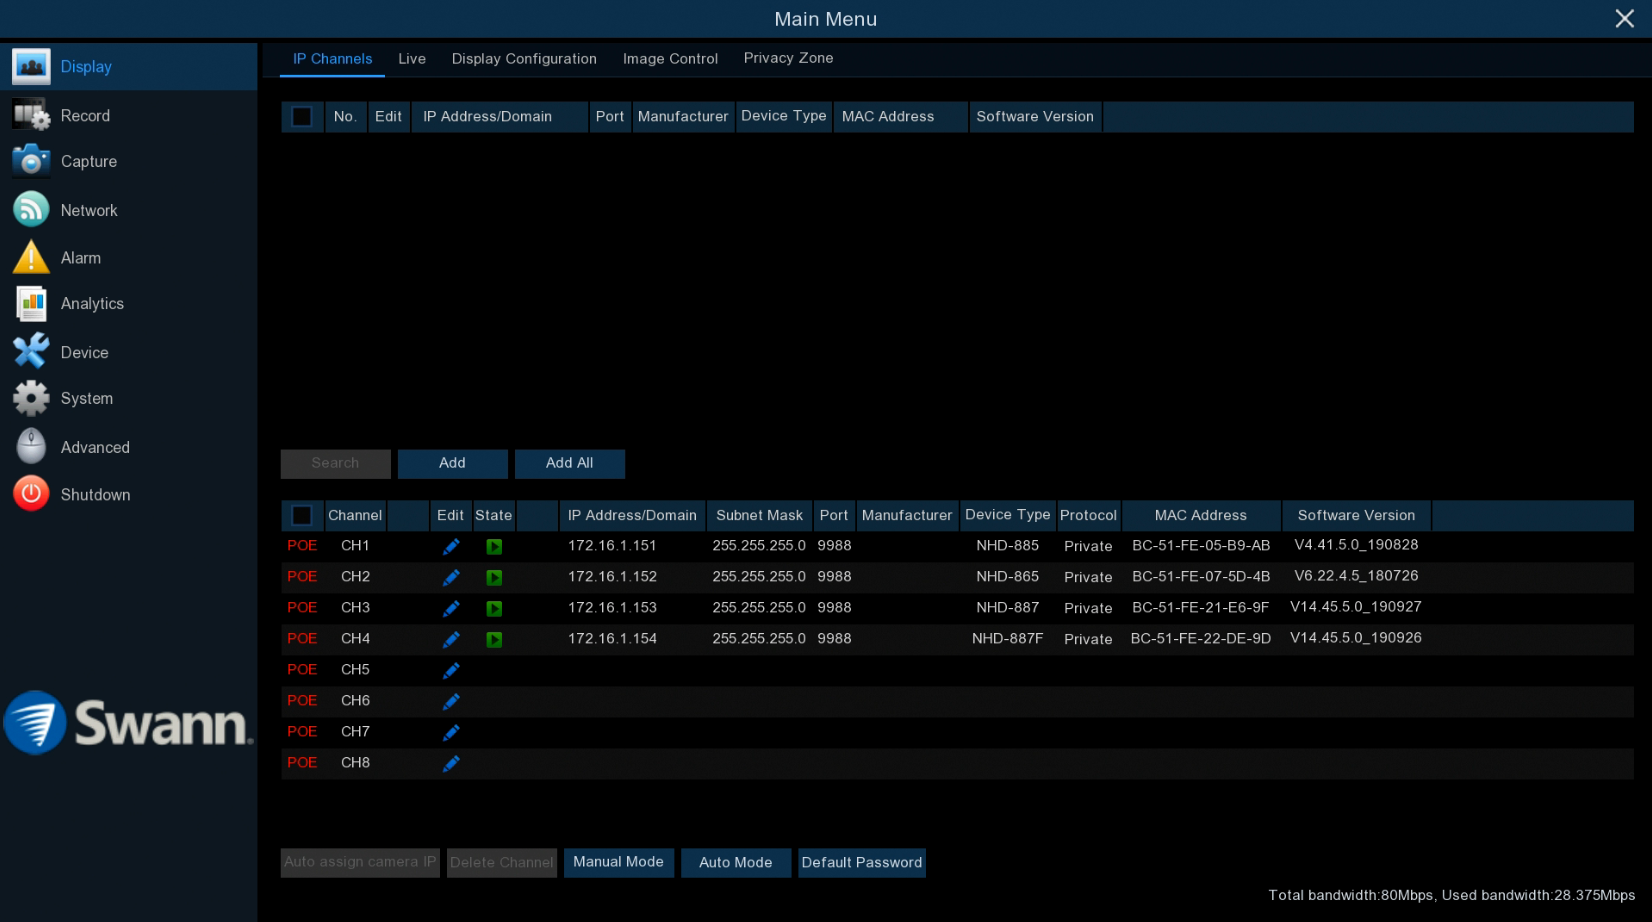
Task: Click the Manual Mode button
Action: pos(618,862)
